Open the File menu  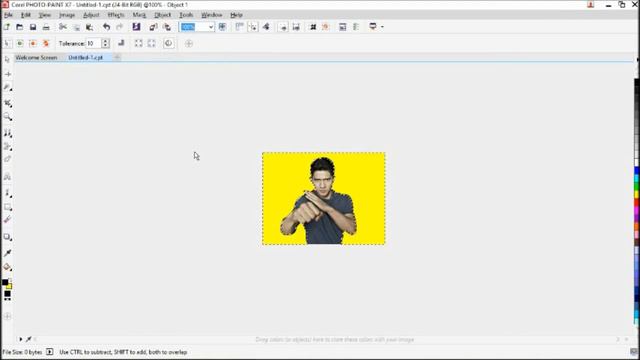click(x=9, y=15)
